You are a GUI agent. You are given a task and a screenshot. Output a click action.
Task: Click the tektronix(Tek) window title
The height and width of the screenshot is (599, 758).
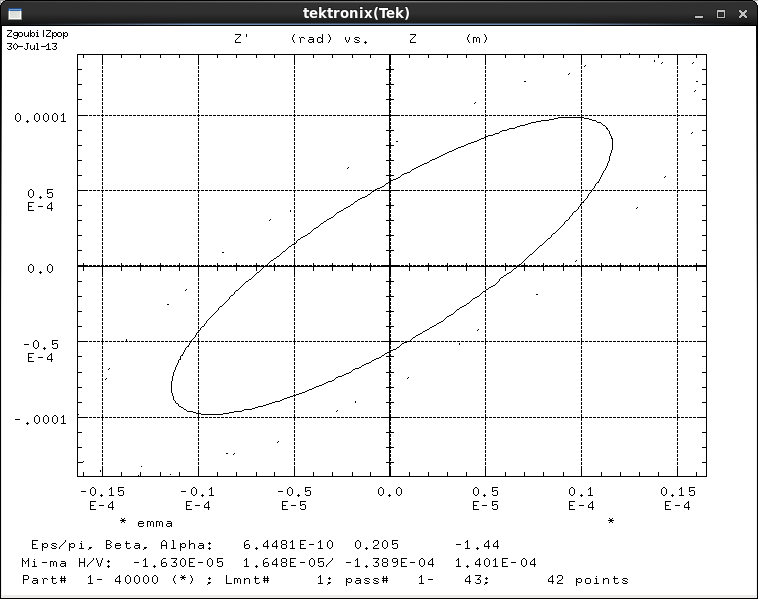[x=356, y=13]
